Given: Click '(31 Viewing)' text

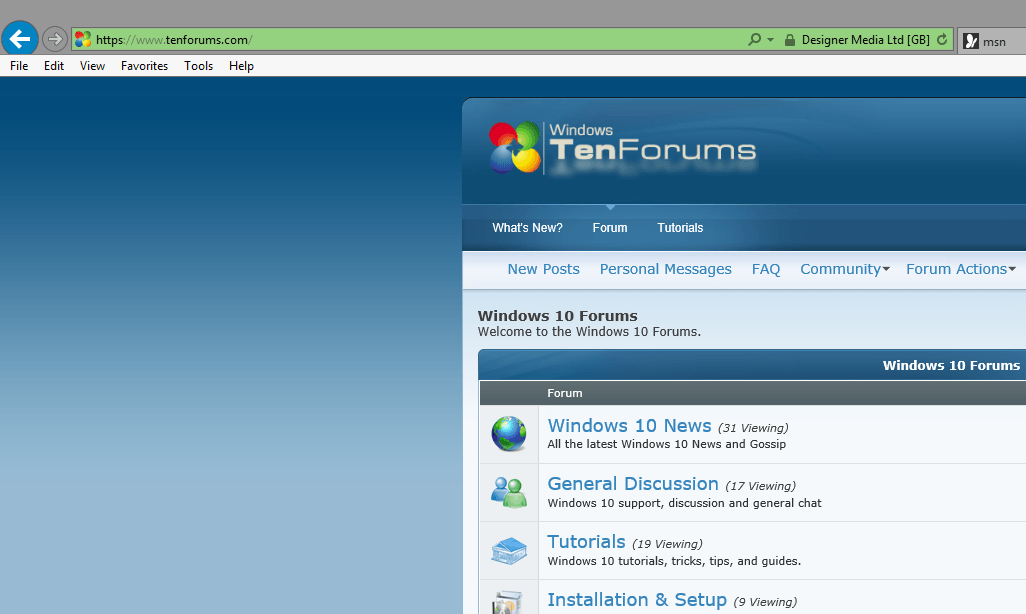Looking at the screenshot, I should tap(753, 428).
